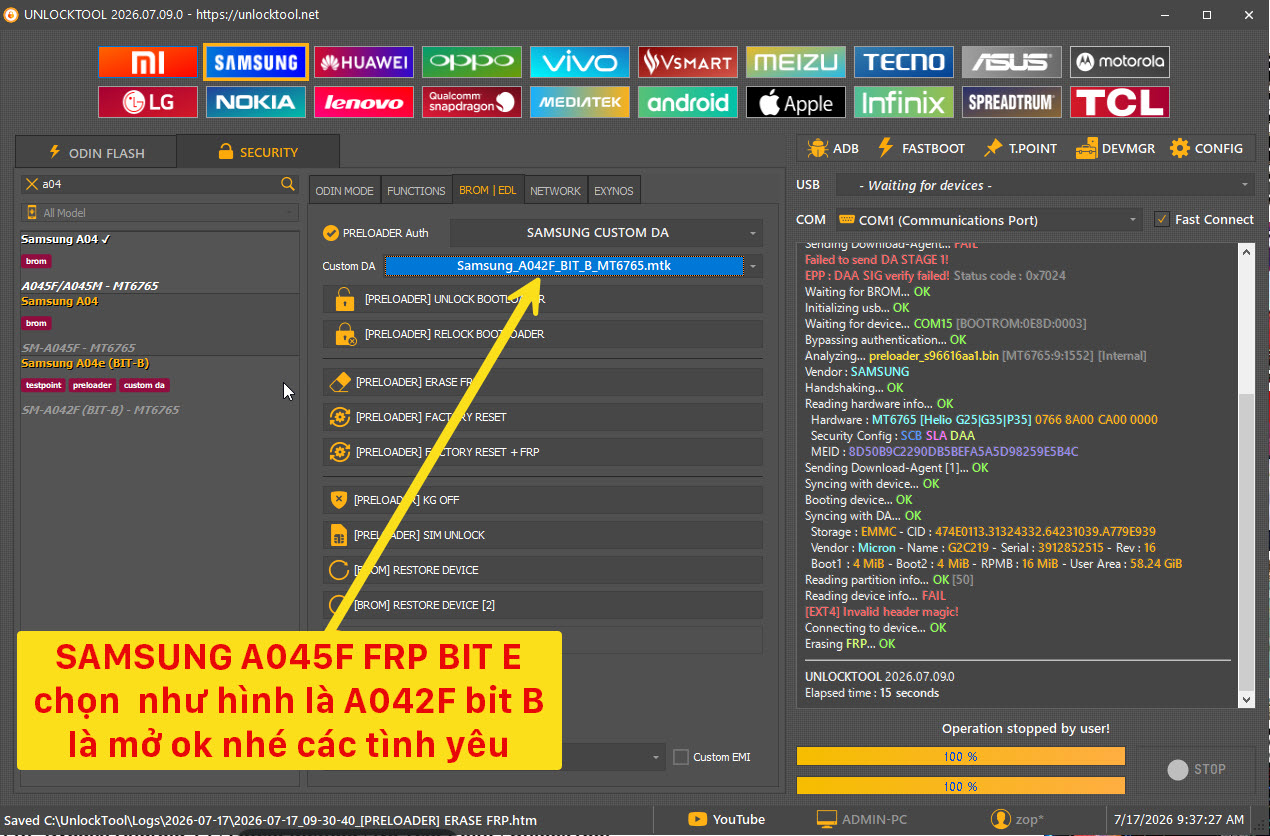Switch to the SECURITY tab
This screenshot has width=1270, height=836.
[x=257, y=152]
